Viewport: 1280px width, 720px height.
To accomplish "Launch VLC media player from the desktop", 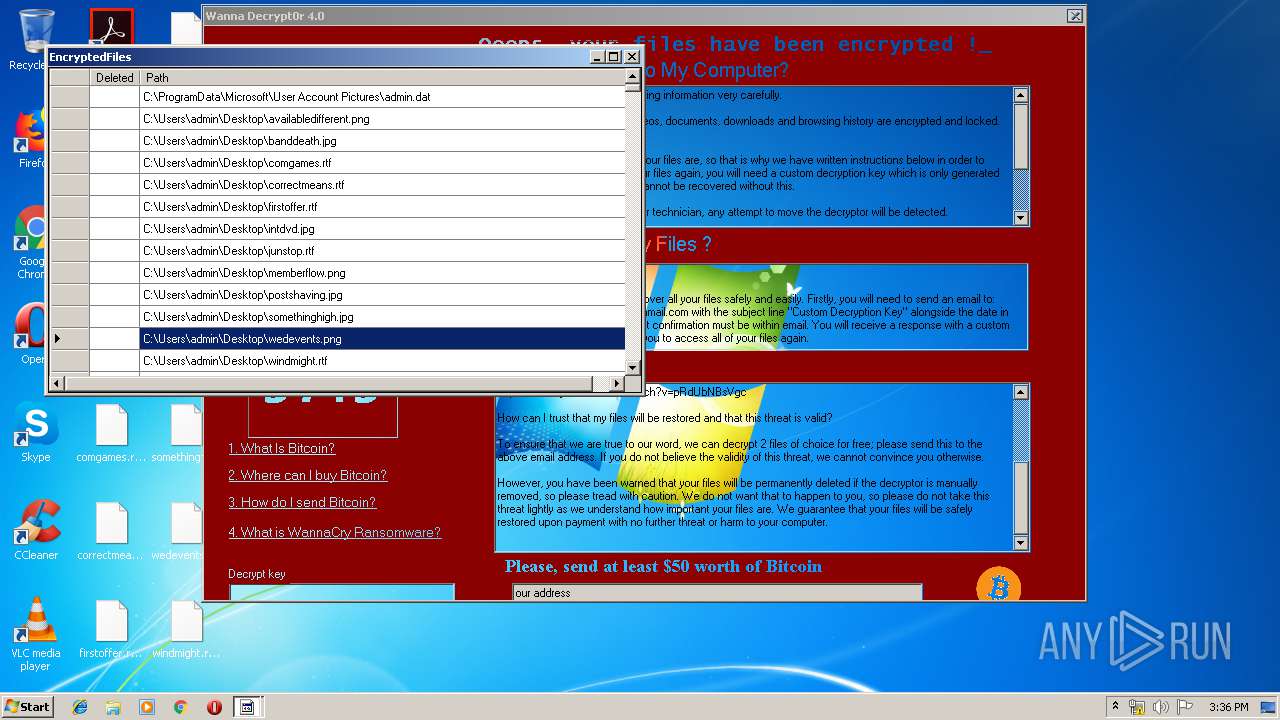I will [x=36, y=634].
